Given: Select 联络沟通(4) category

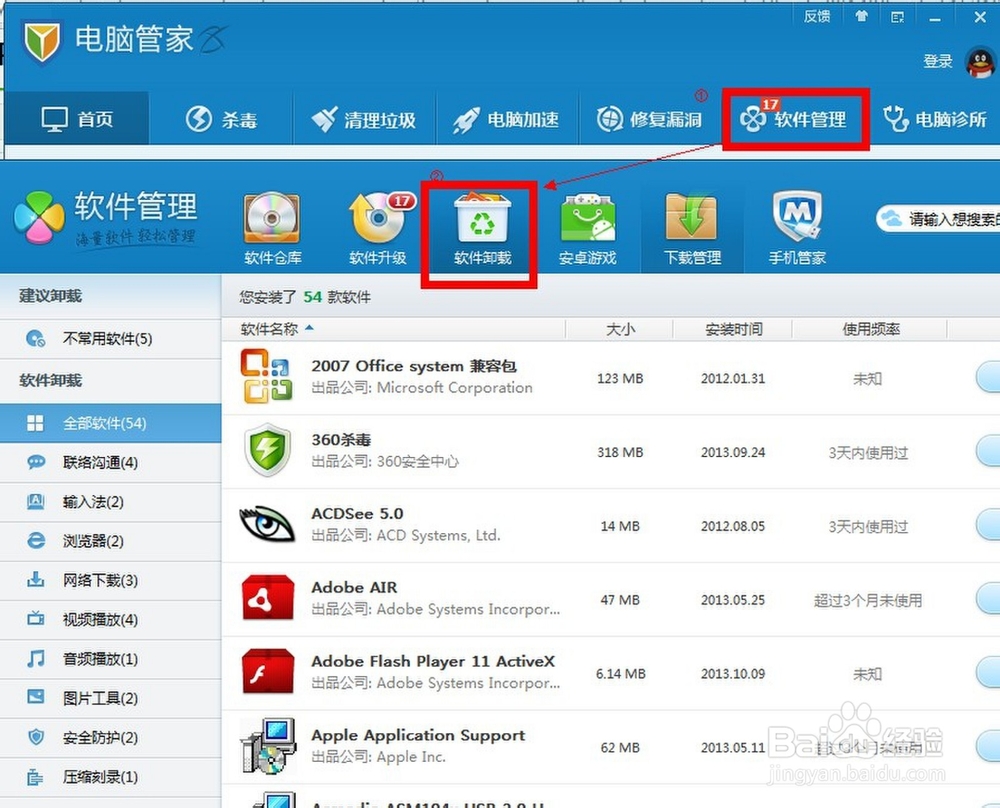Looking at the screenshot, I should (110, 462).
